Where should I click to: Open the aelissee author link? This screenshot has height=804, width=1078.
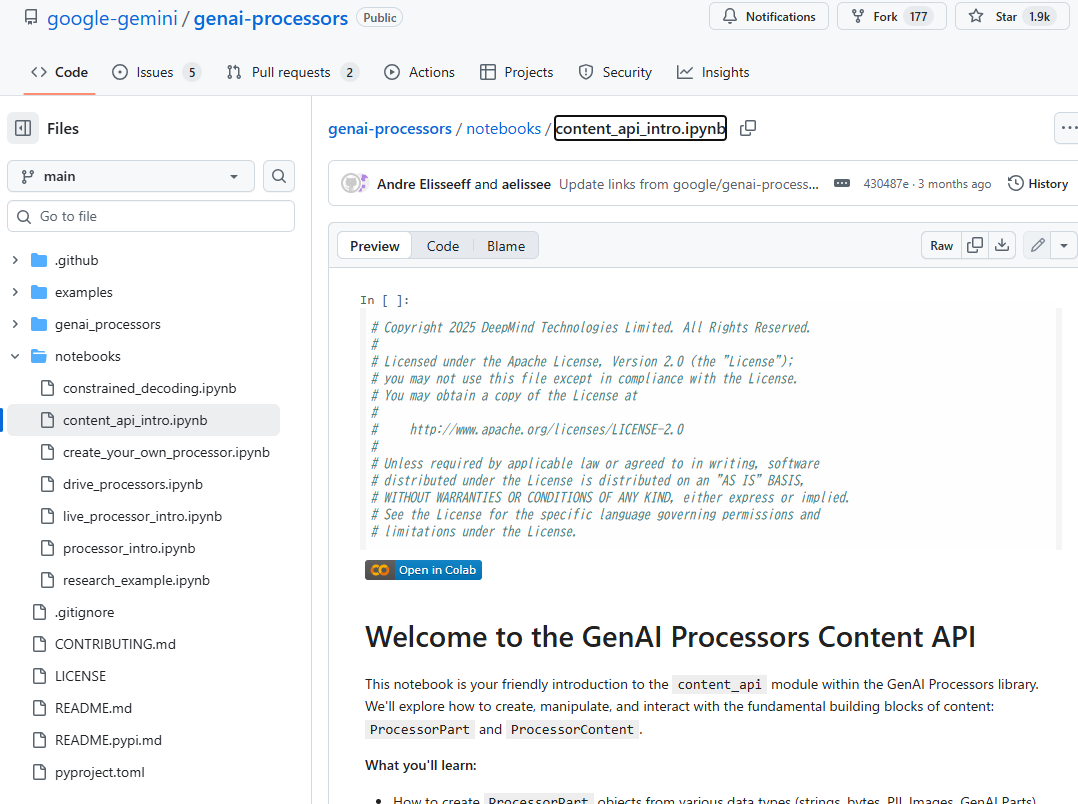526,184
